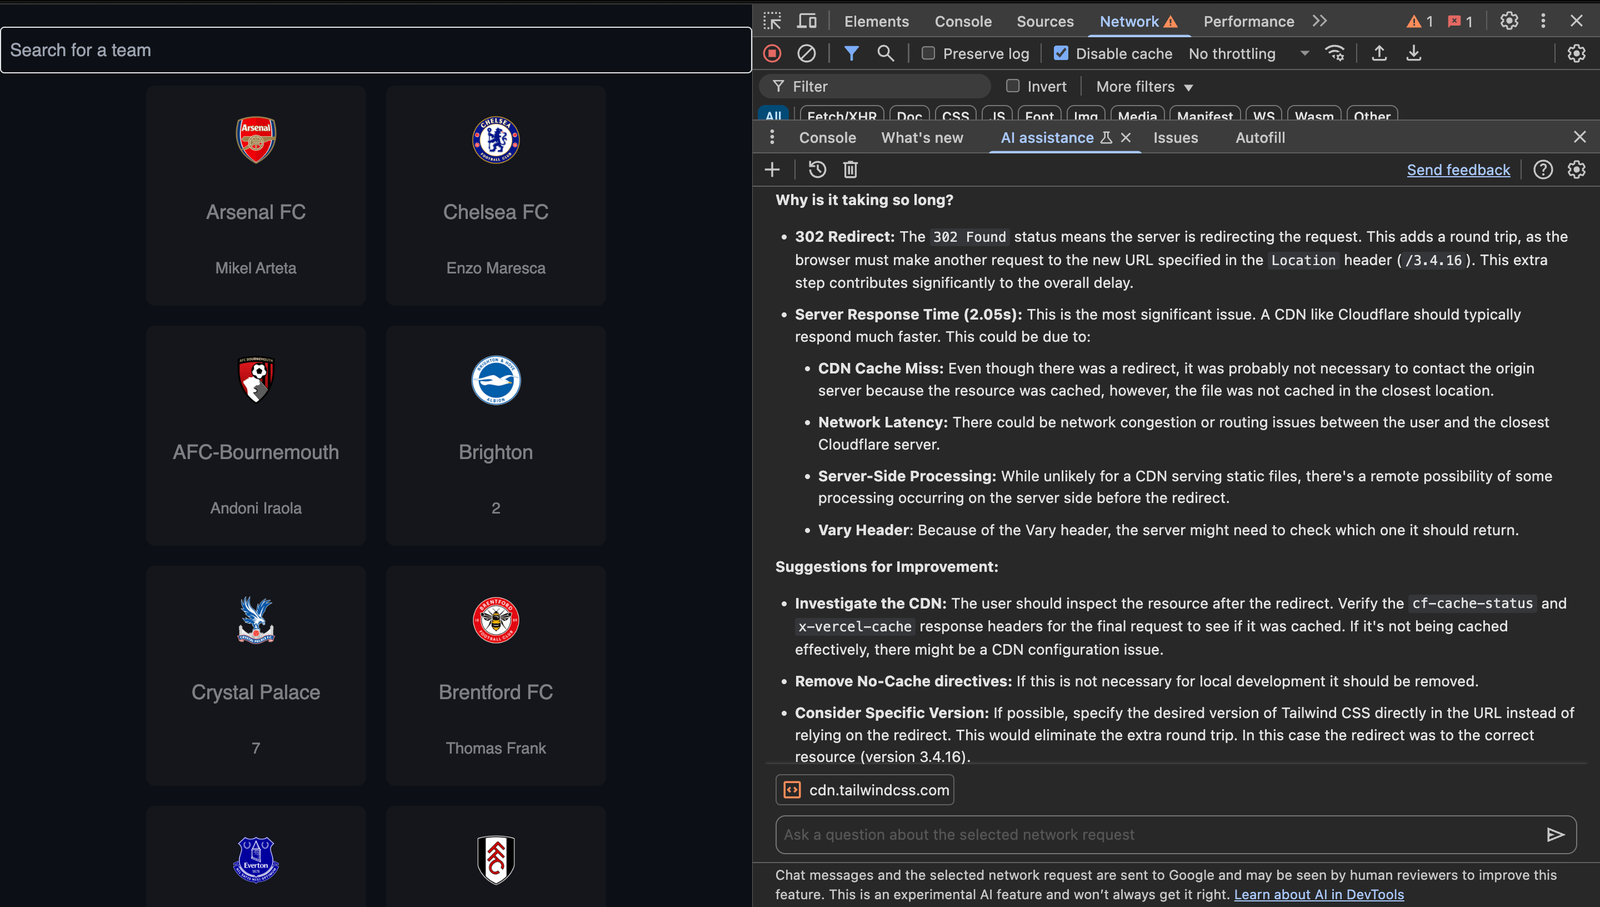Select the All request type filter
The image size is (1600, 907).
(x=773, y=116)
